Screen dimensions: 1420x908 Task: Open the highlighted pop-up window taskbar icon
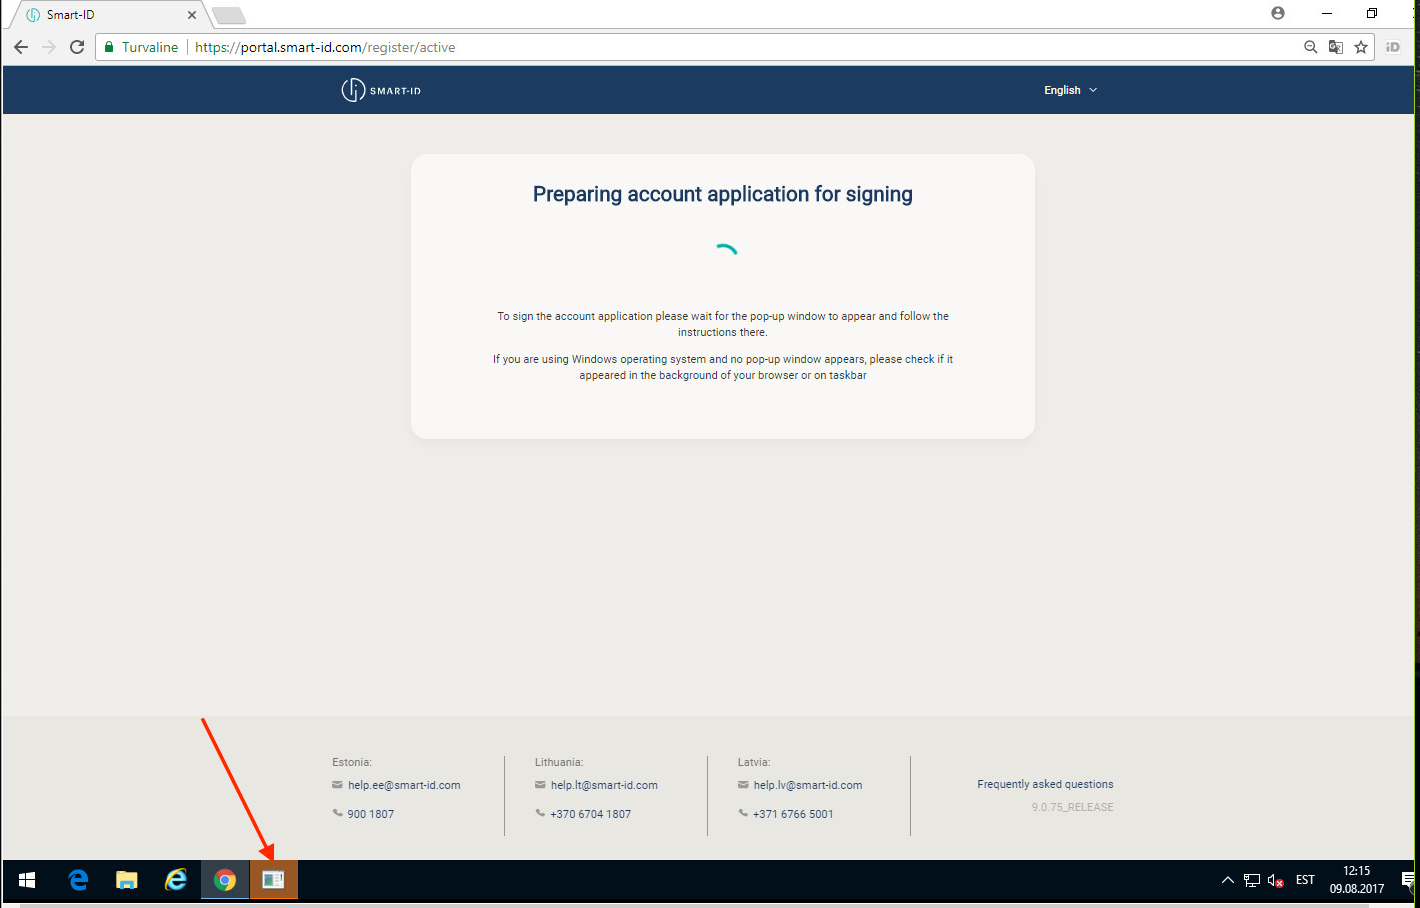(x=274, y=880)
